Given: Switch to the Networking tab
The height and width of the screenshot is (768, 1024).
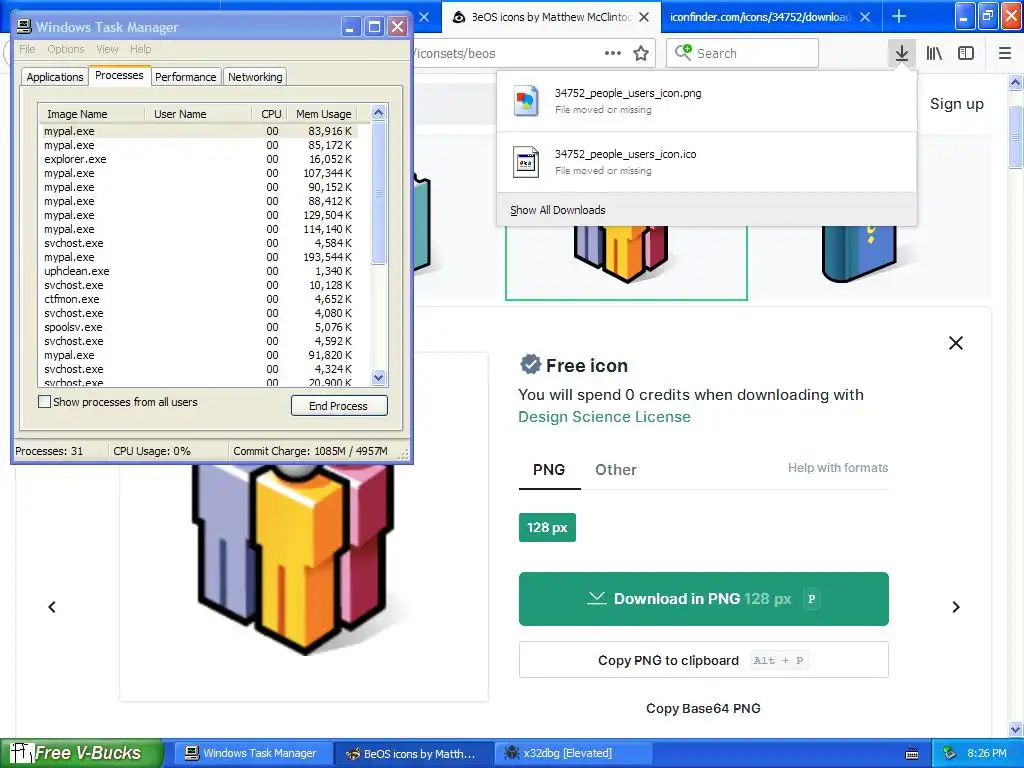Looking at the screenshot, I should tap(255, 77).
